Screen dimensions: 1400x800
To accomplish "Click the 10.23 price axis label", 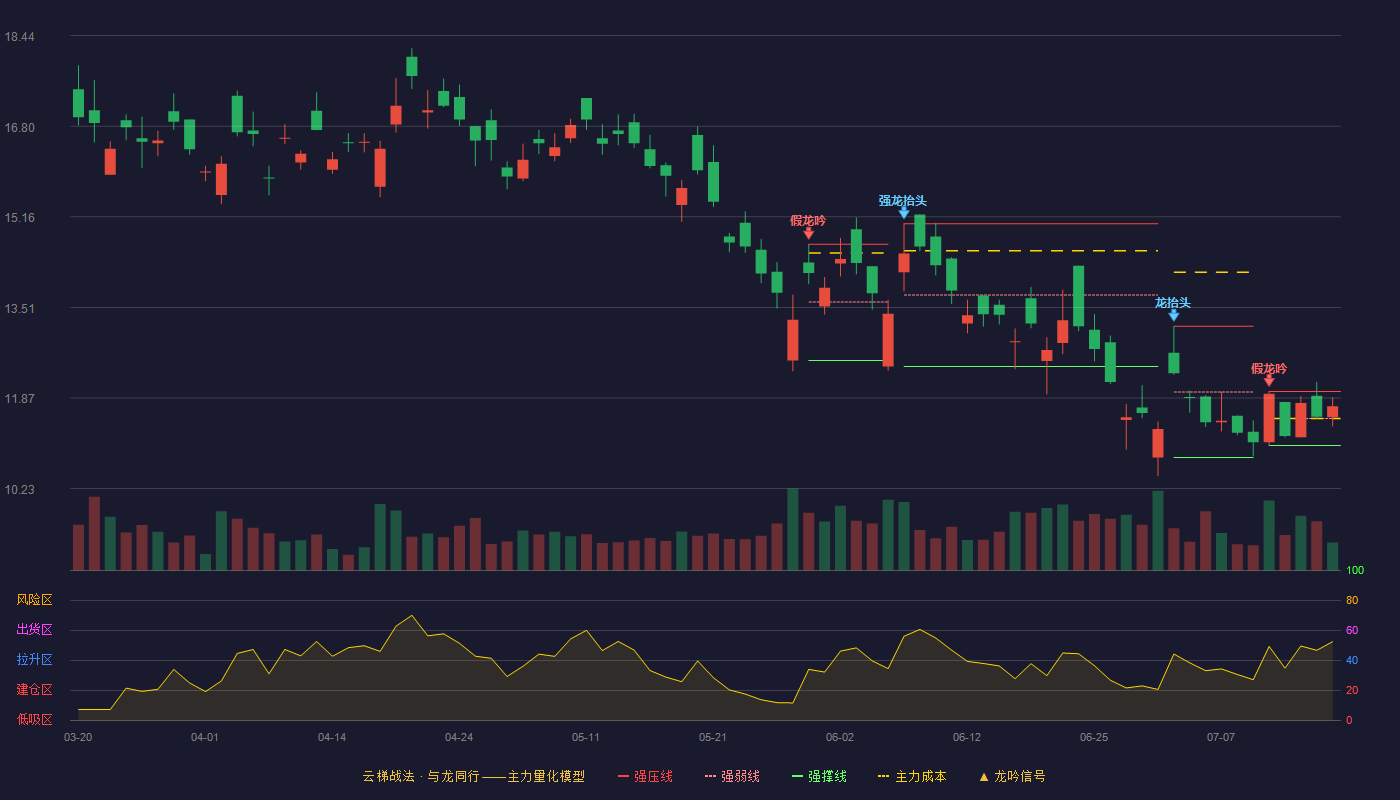I will [19, 490].
